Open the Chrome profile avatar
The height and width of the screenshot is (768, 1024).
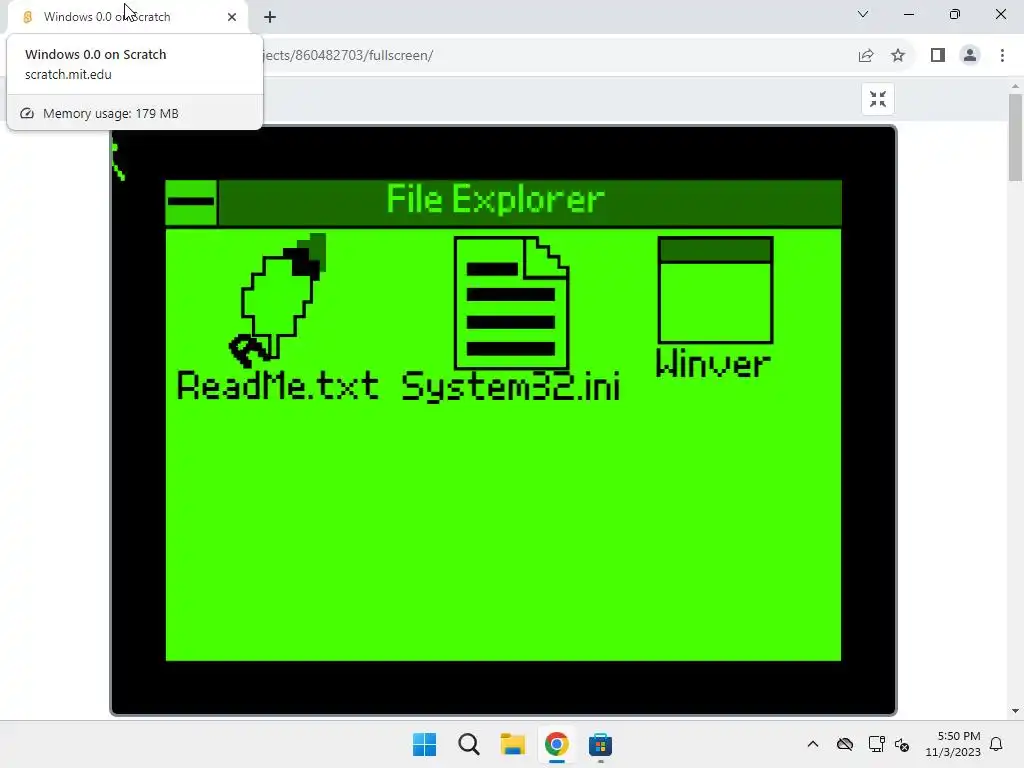tap(970, 56)
